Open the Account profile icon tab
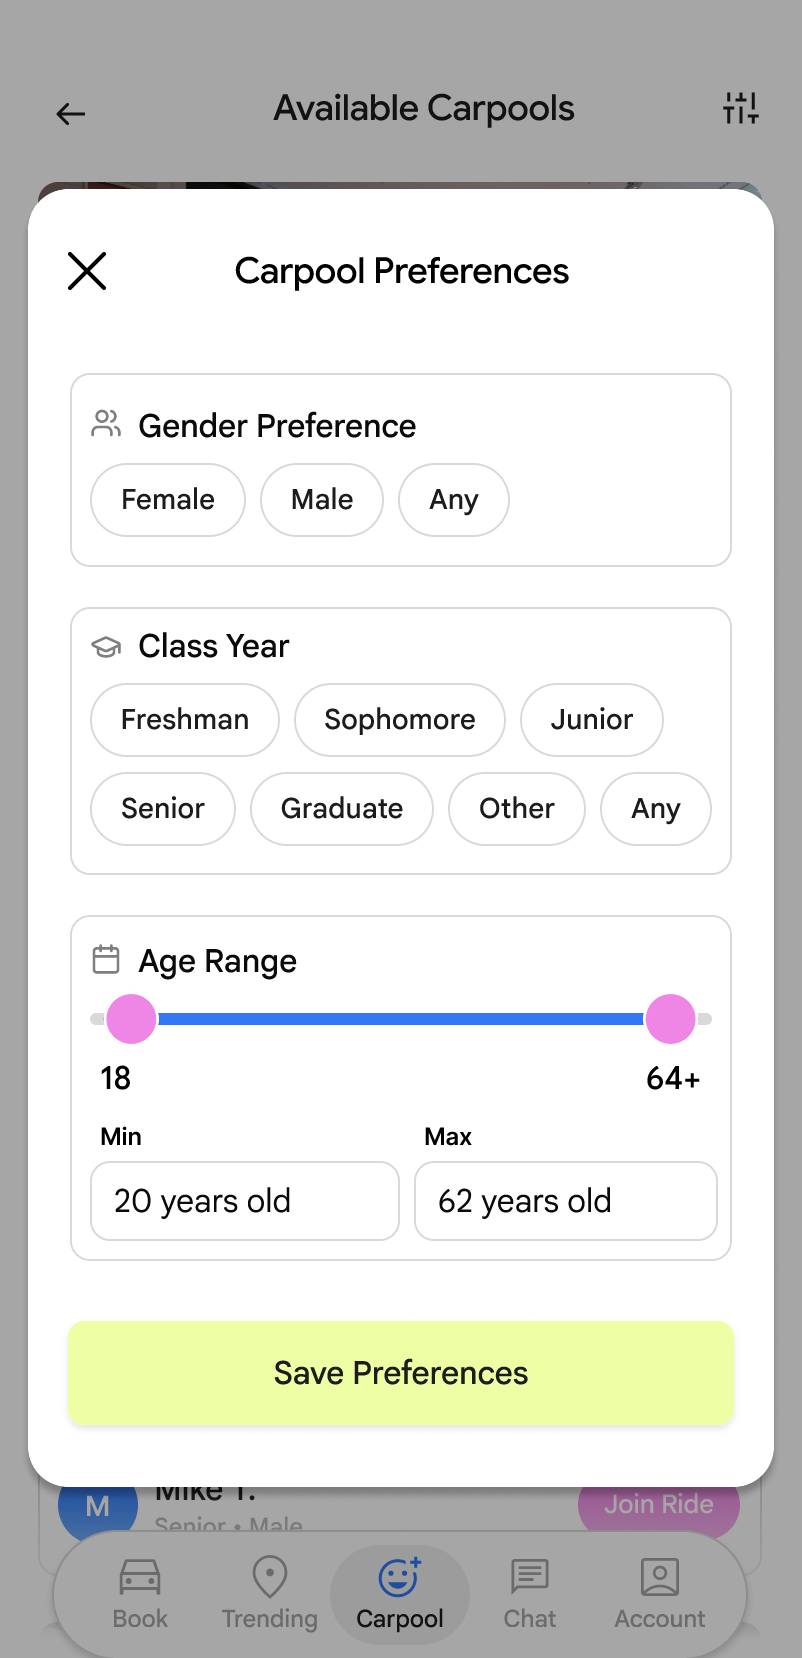Screen dimensions: 802x1658 [x=660, y=1594]
